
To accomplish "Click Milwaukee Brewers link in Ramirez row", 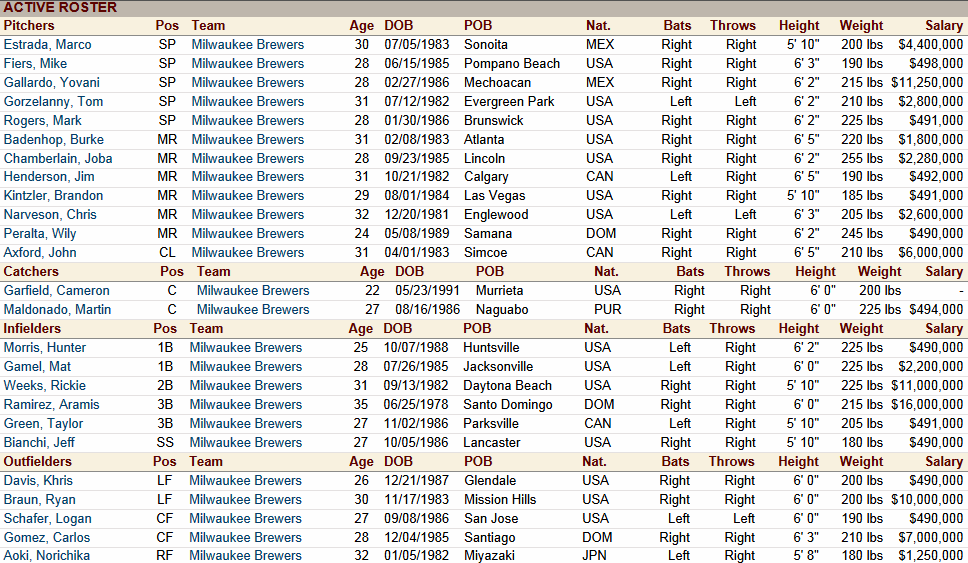I will pyautogui.click(x=246, y=405).
